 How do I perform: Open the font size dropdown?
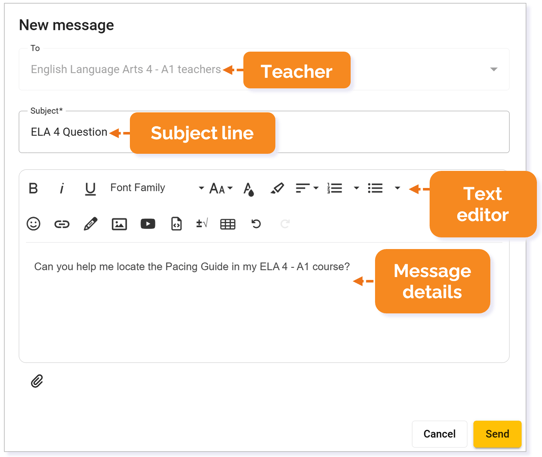tap(221, 188)
